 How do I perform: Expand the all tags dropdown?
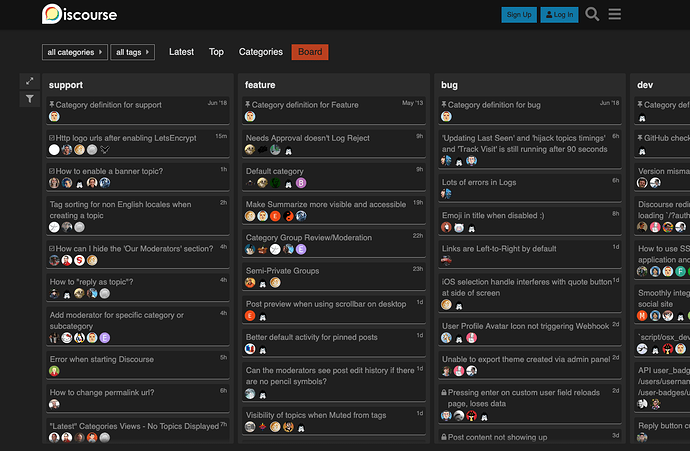point(132,52)
